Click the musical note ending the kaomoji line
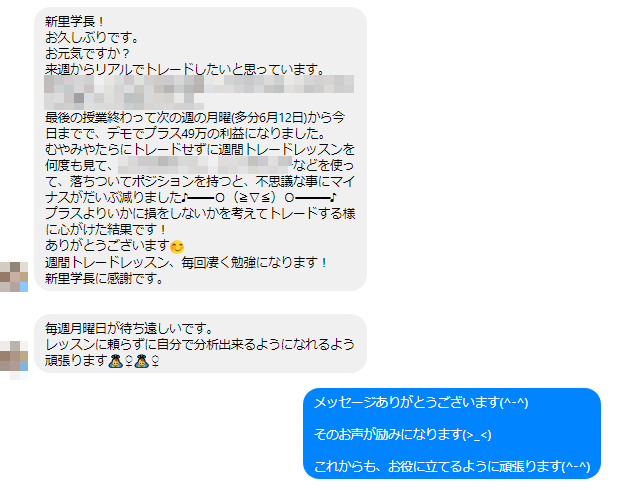The image size is (623, 490). (x=334, y=197)
